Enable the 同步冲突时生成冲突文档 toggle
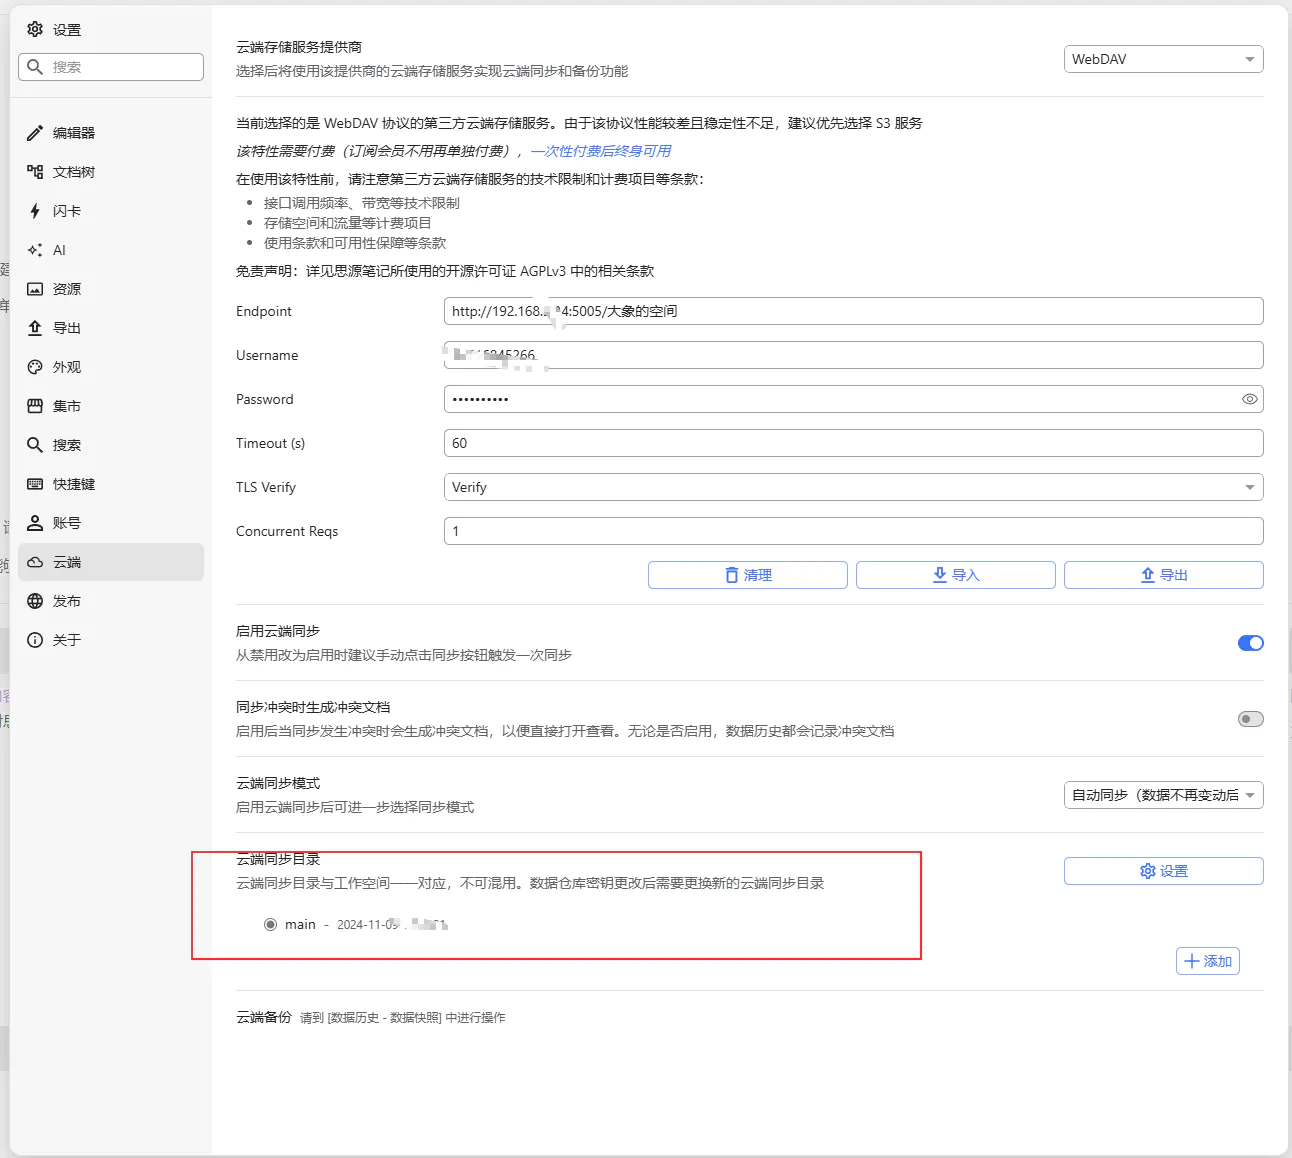1292x1158 pixels. click(x=1250, y=719)
